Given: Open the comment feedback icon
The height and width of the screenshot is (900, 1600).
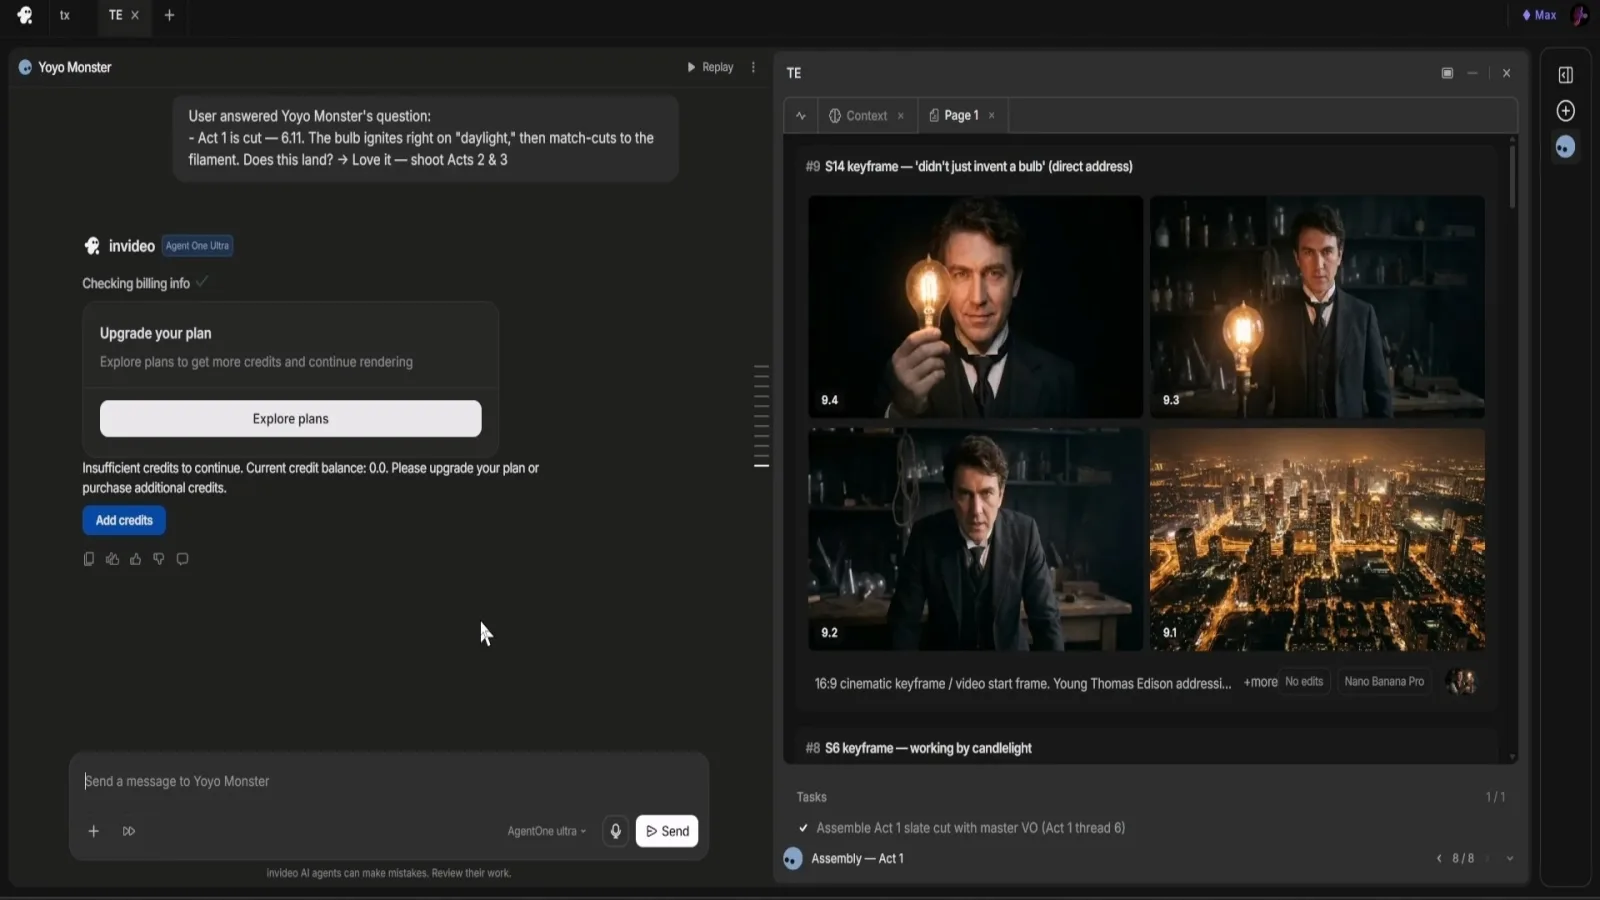Looking at the screenshot, I should (182, 559).
